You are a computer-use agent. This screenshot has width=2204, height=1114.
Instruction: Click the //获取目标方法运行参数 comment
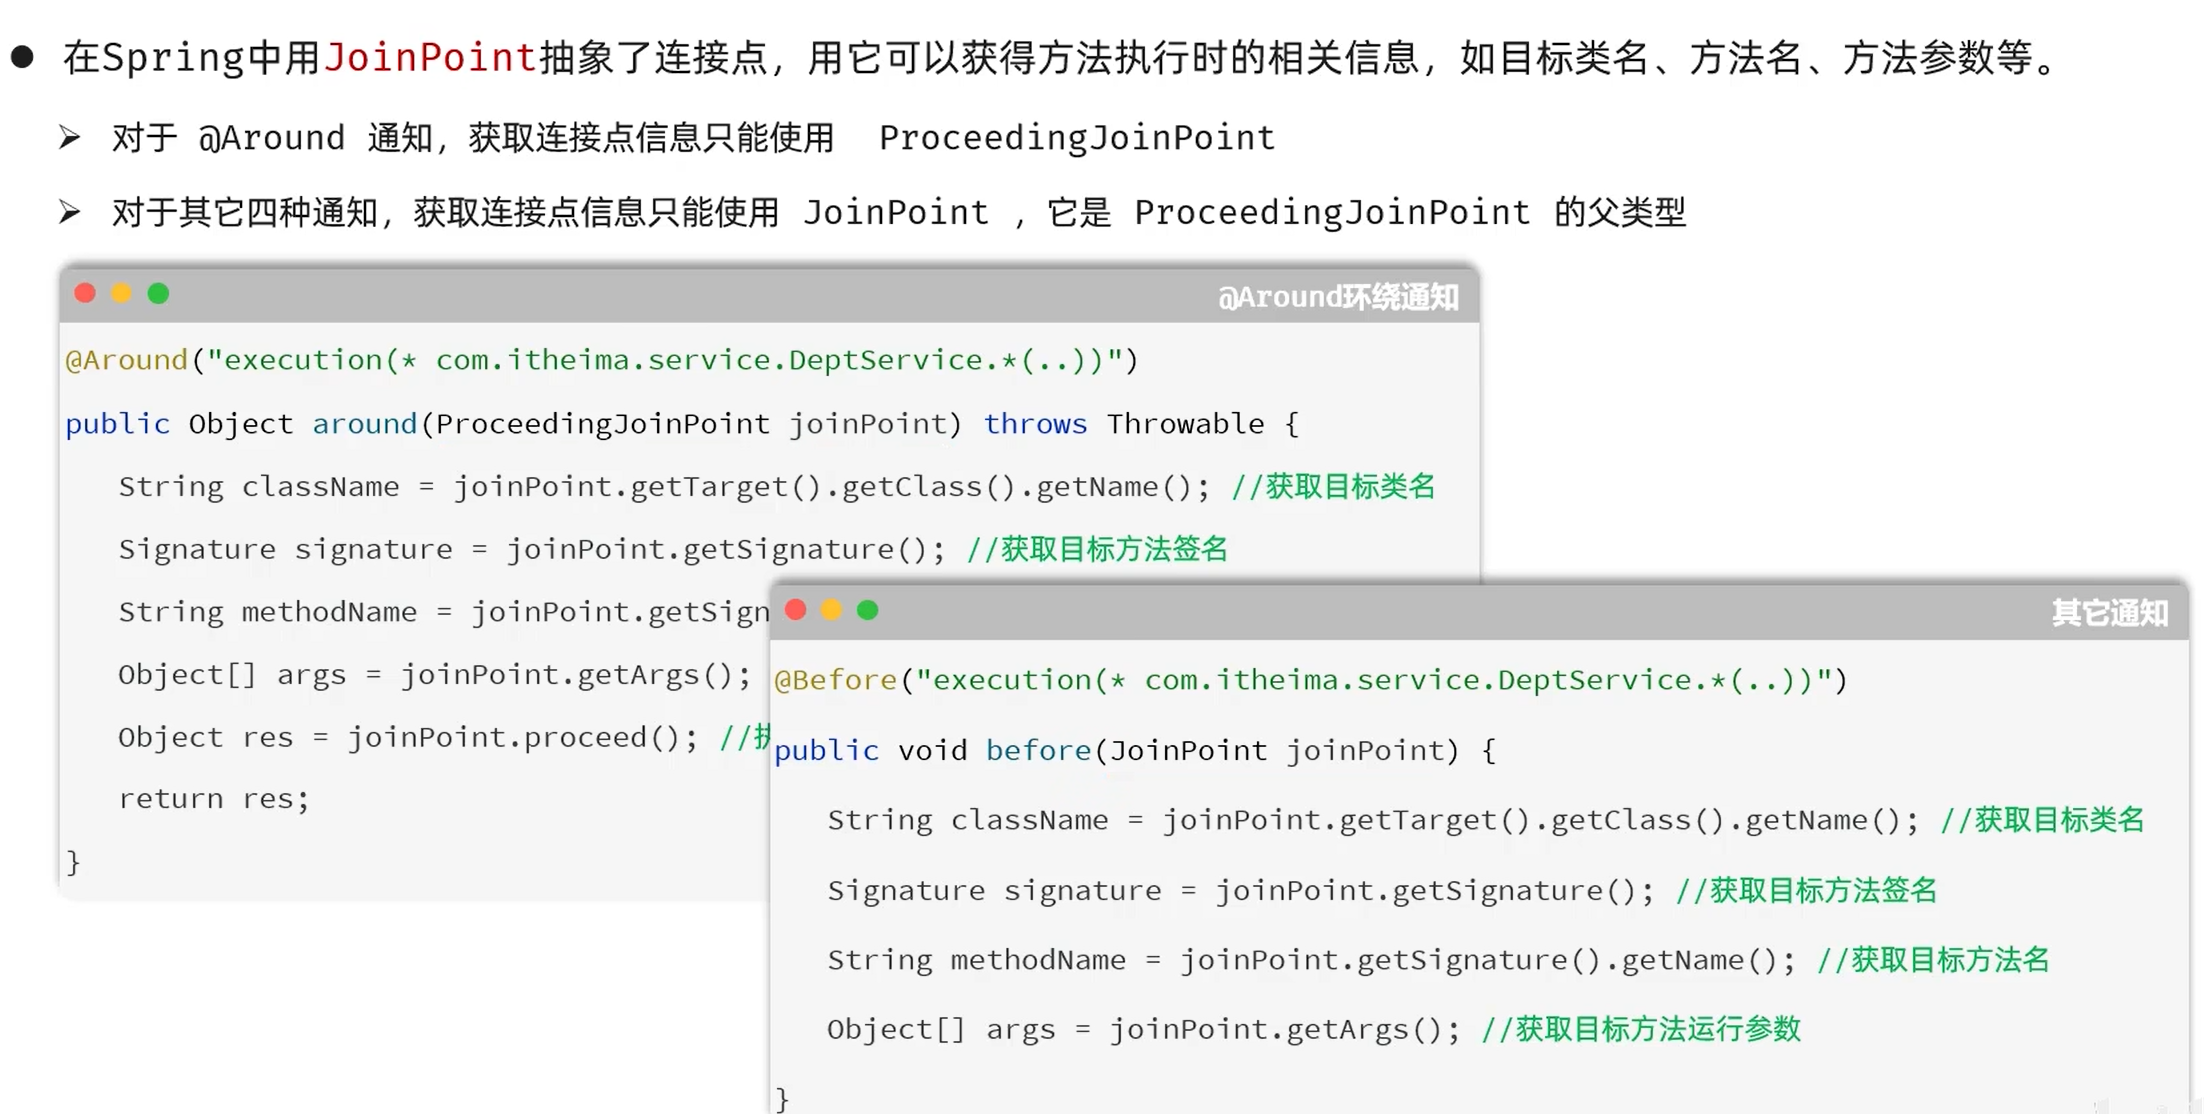[1640, 1029]
